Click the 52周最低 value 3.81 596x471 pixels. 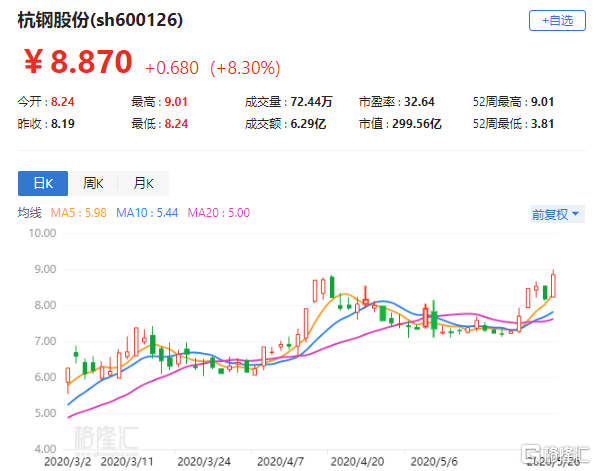click(542, 124)
